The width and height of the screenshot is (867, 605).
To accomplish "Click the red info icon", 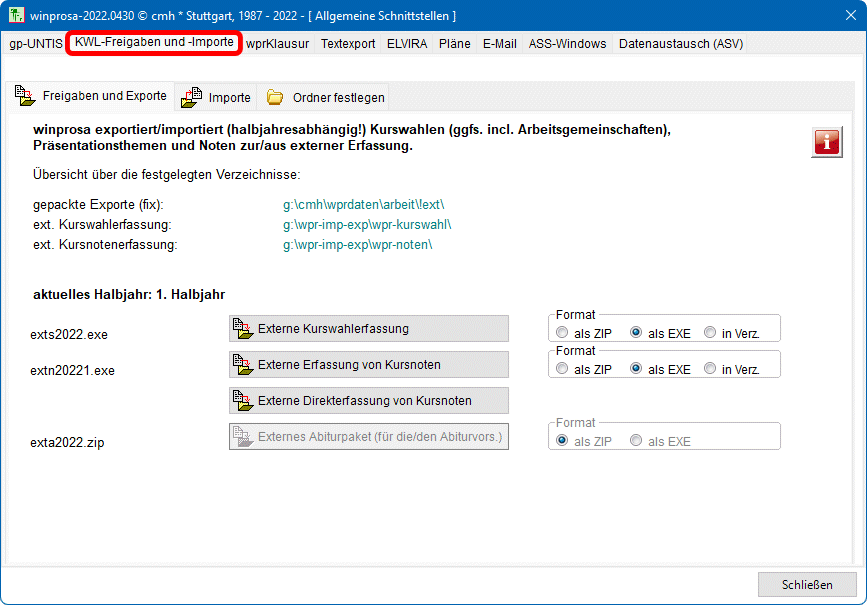I will pos(826,142).
